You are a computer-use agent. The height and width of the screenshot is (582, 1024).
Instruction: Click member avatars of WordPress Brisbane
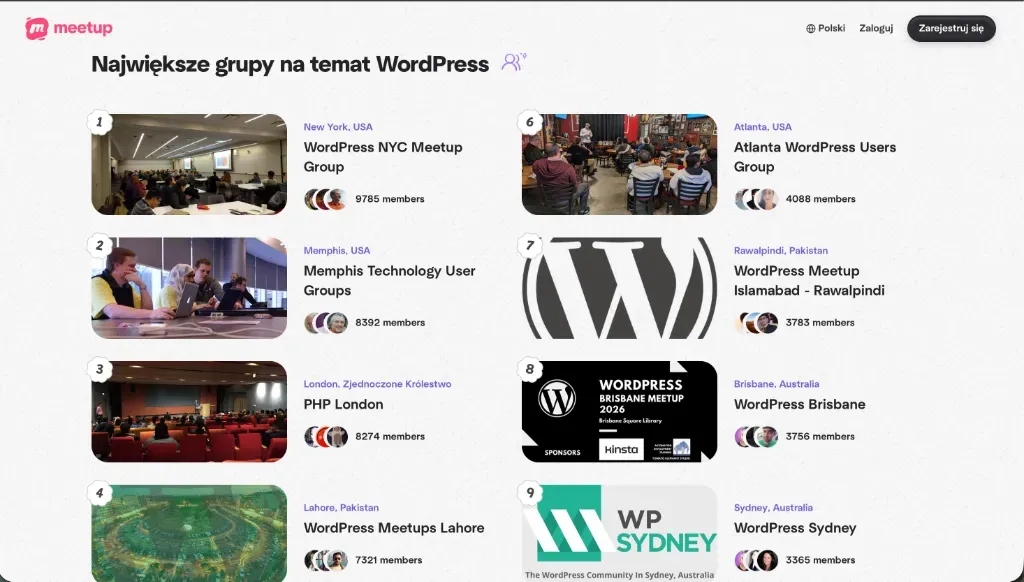pos(756,437)
